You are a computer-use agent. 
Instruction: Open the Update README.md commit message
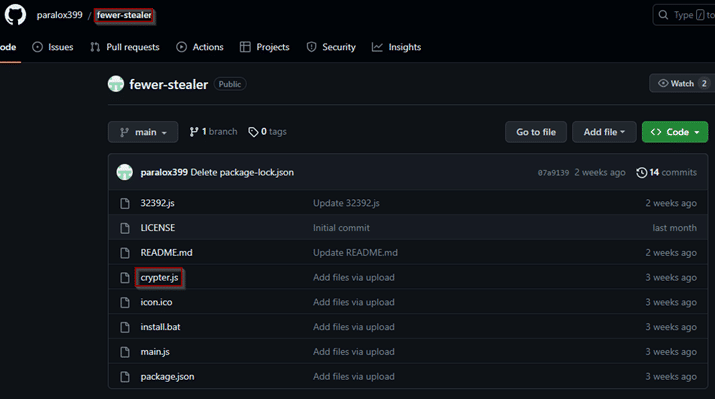(x=355, y=253)
